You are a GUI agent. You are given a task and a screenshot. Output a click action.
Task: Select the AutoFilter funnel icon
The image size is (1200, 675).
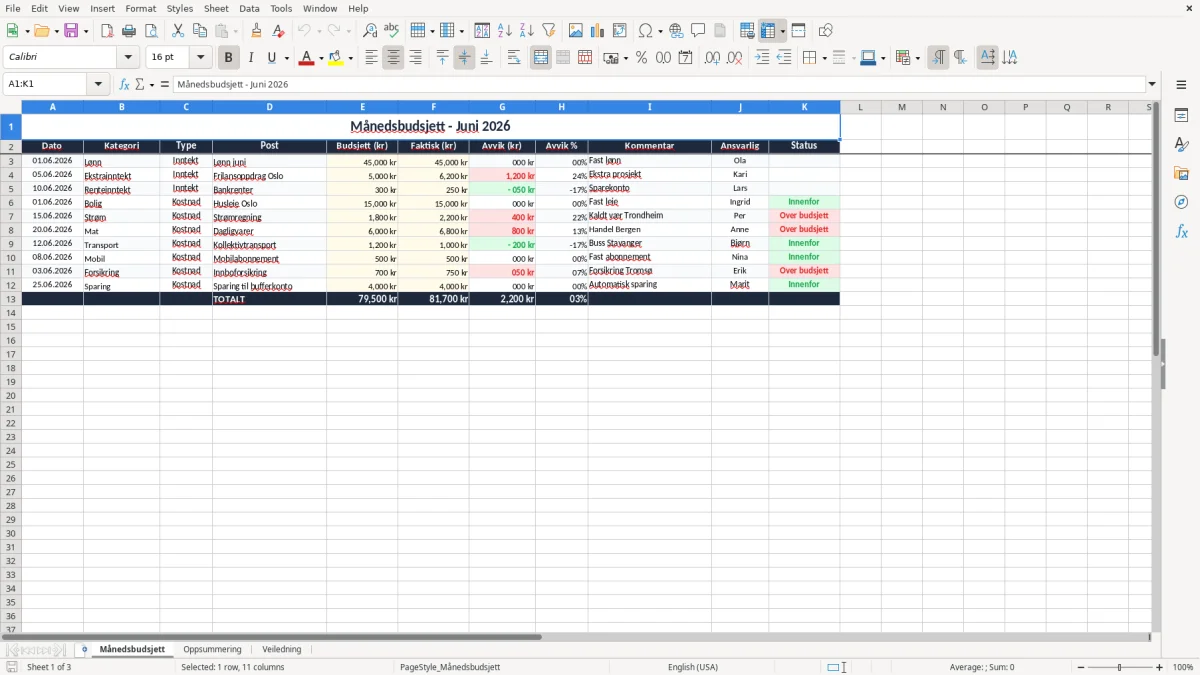(x=548, y=31)
